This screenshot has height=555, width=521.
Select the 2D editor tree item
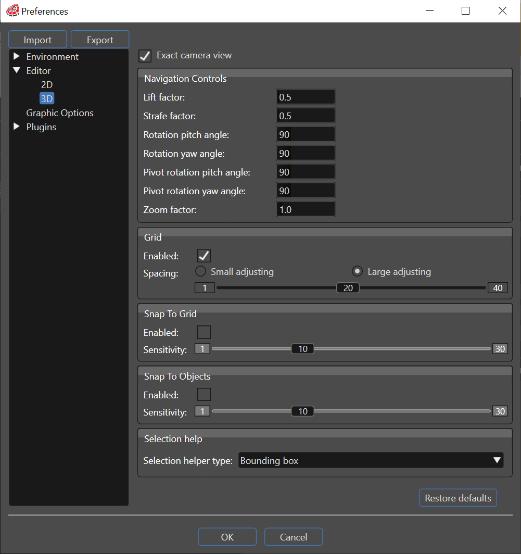click(47, 85)
